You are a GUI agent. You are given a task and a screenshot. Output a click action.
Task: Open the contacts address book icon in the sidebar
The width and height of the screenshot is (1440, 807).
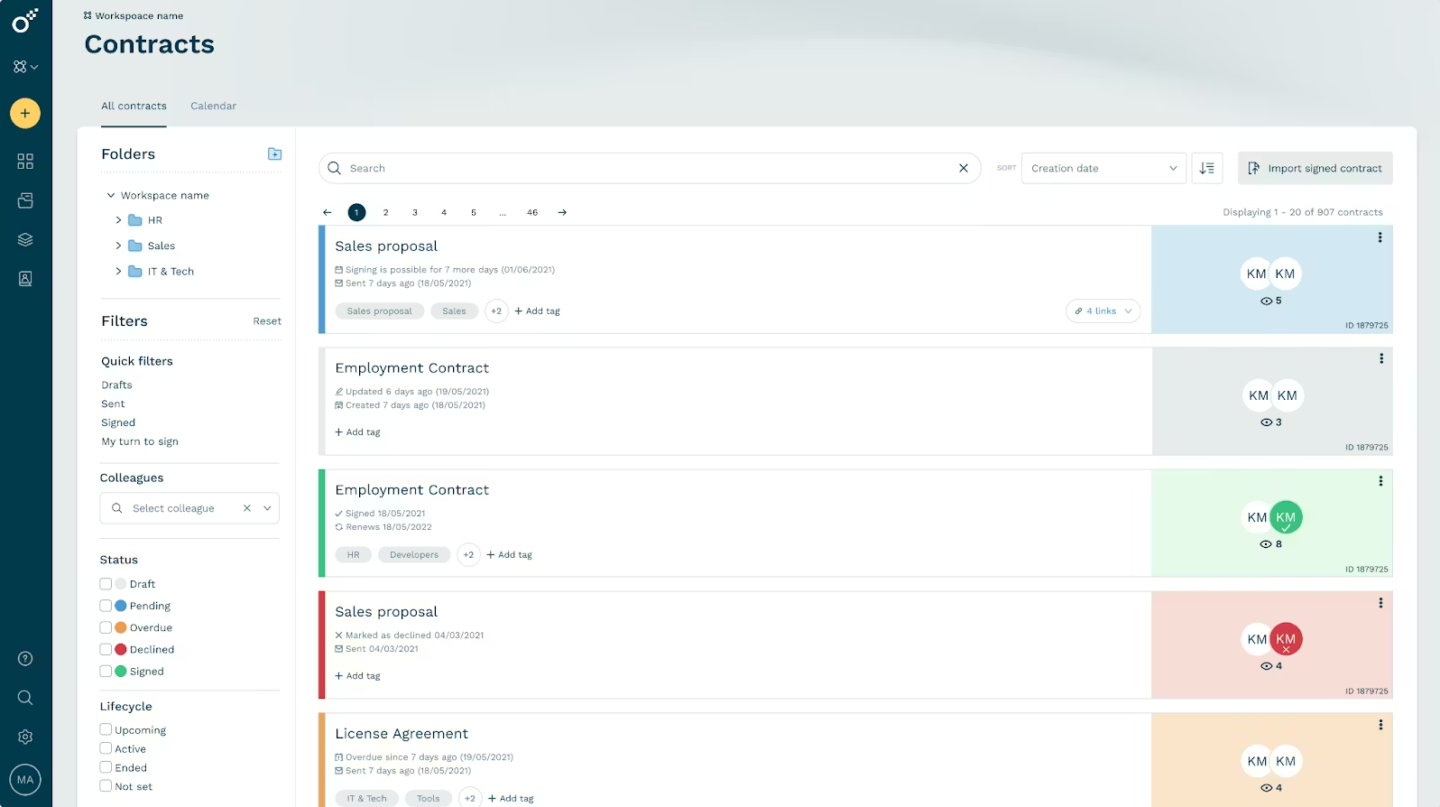[24, 278]
